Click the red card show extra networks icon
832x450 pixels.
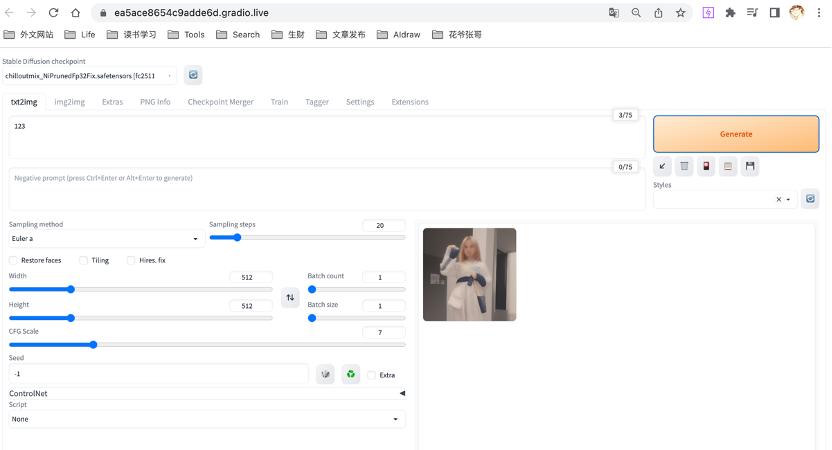[x=706, y=166]
